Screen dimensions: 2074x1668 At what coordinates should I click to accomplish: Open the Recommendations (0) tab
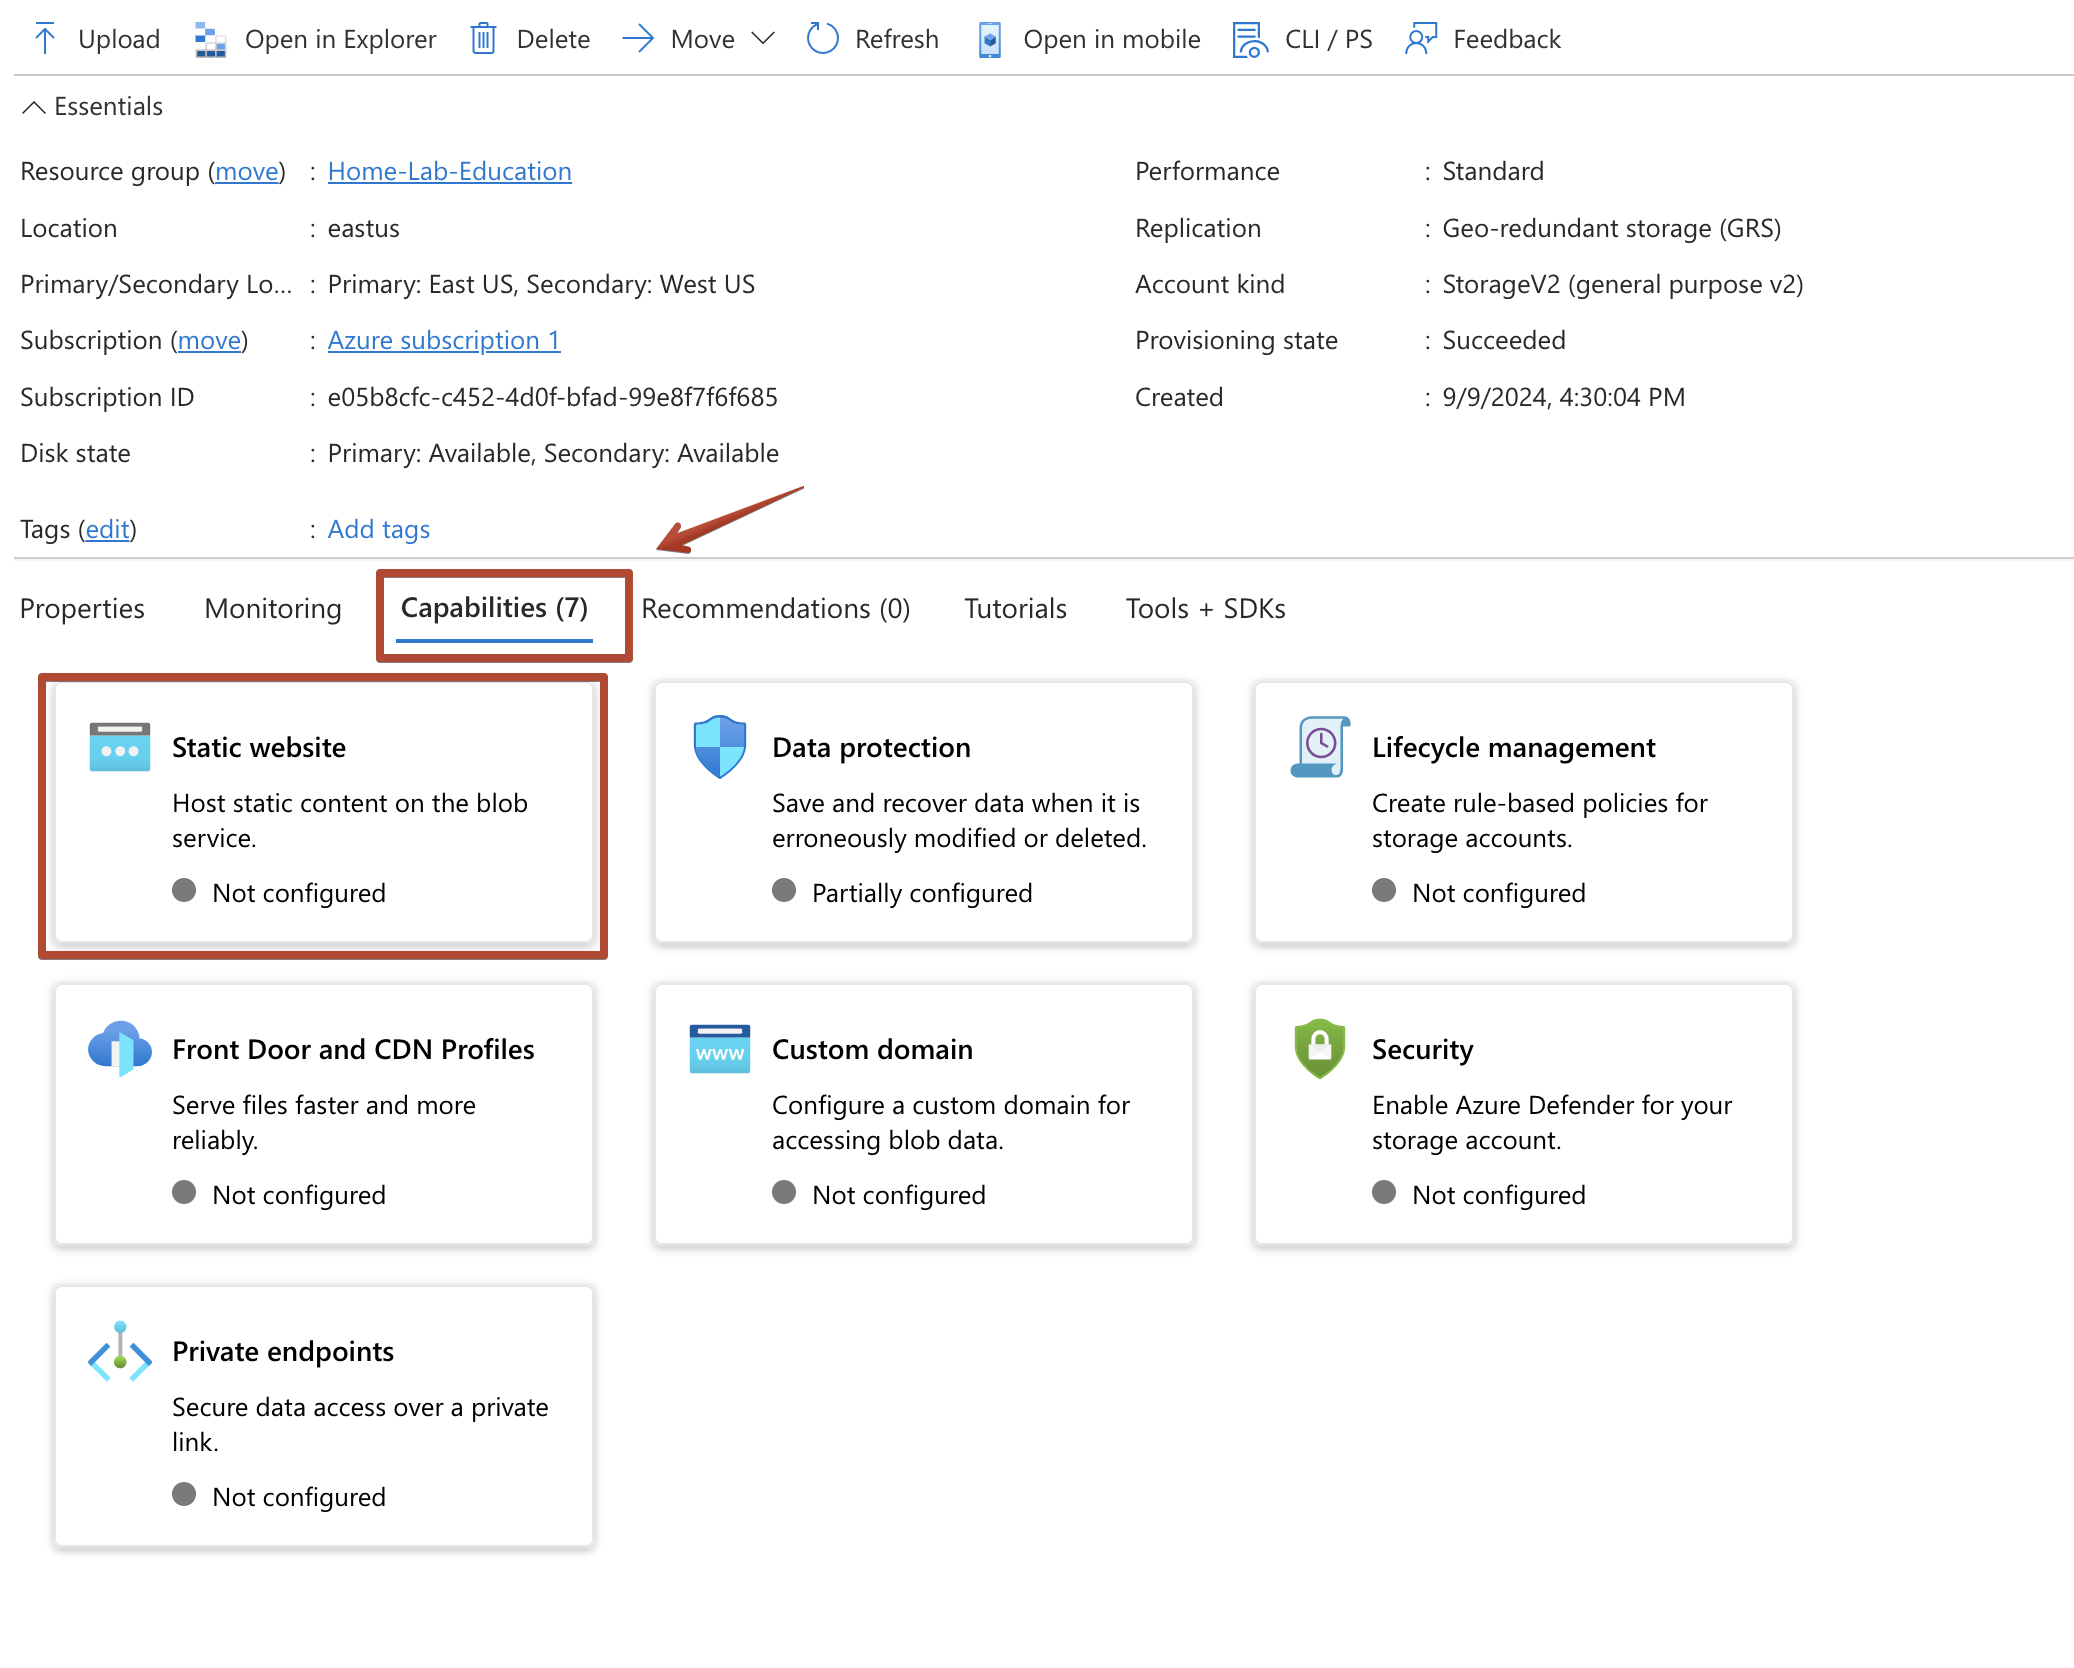(775, 608)
